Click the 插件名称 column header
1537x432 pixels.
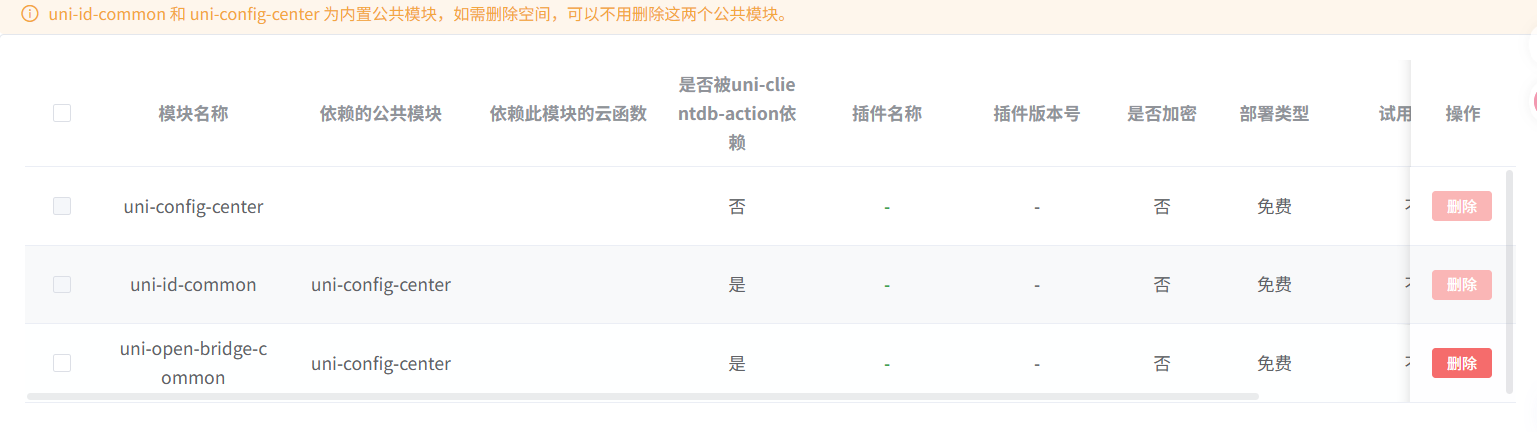886,114
